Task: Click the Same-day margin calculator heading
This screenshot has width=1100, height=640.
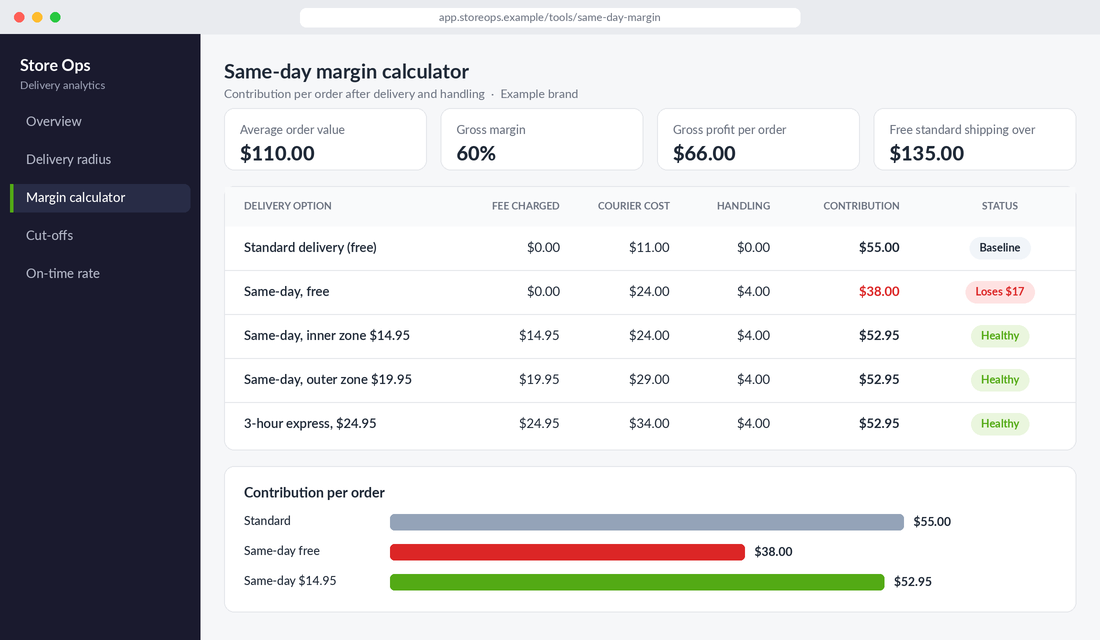Action: 346,72
